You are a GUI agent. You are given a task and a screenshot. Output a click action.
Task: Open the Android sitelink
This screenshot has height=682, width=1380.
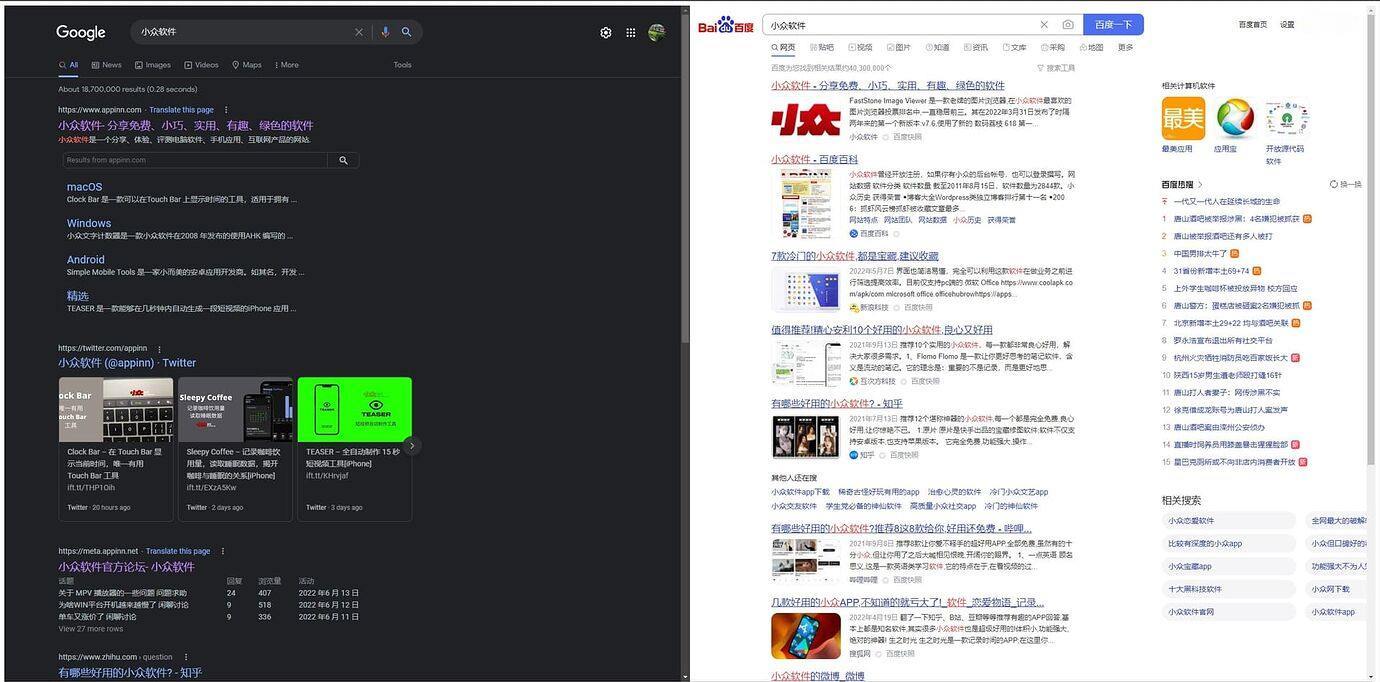point(86,259)
